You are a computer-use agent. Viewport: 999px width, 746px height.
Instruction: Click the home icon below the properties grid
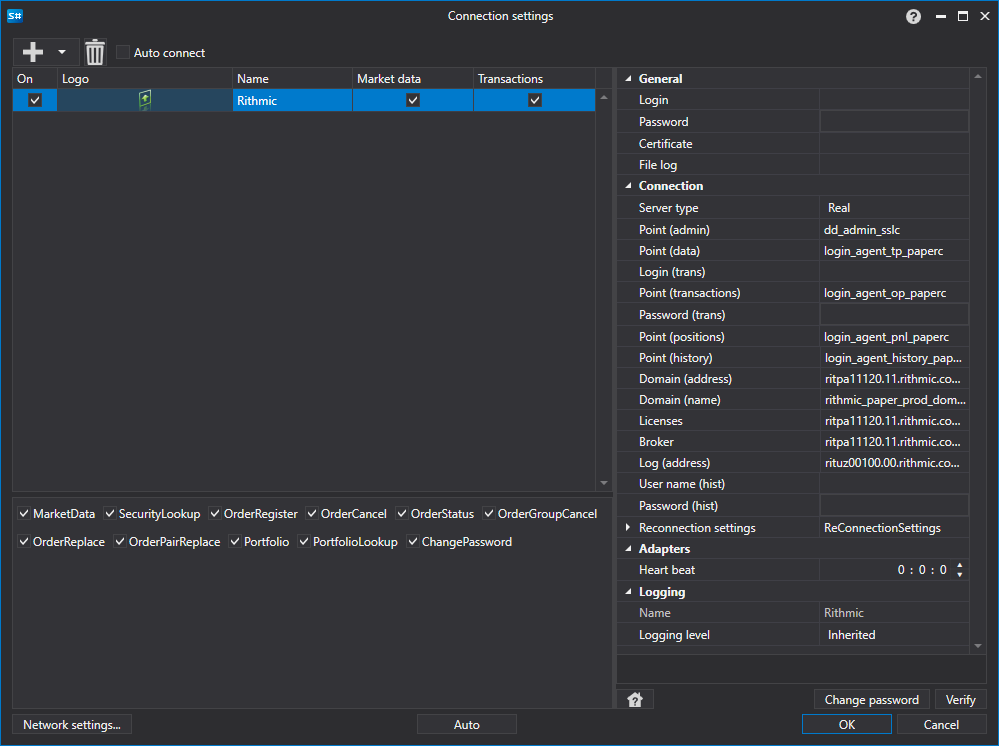[x=635, y=699]
